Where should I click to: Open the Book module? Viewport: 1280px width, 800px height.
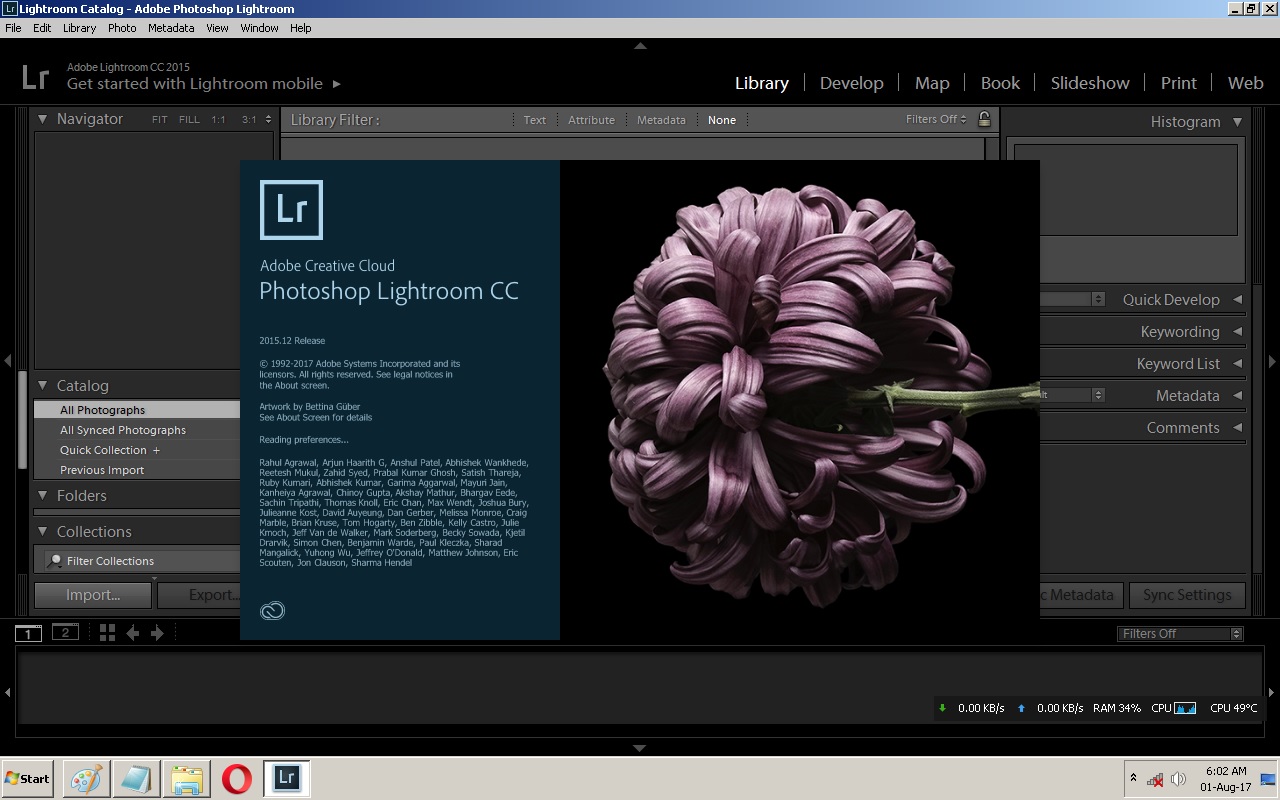tap(1000, 83)
